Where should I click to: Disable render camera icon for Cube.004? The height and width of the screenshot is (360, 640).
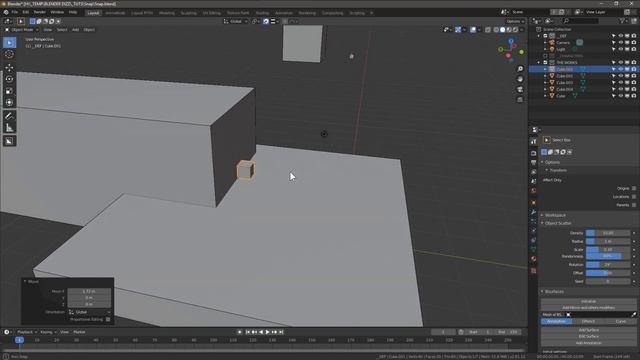pos(633,89)
